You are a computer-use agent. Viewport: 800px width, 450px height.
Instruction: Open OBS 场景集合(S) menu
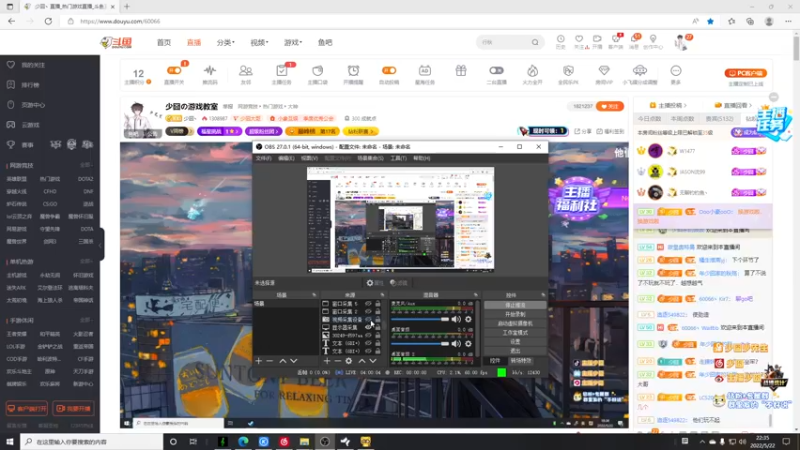[370, 158]
